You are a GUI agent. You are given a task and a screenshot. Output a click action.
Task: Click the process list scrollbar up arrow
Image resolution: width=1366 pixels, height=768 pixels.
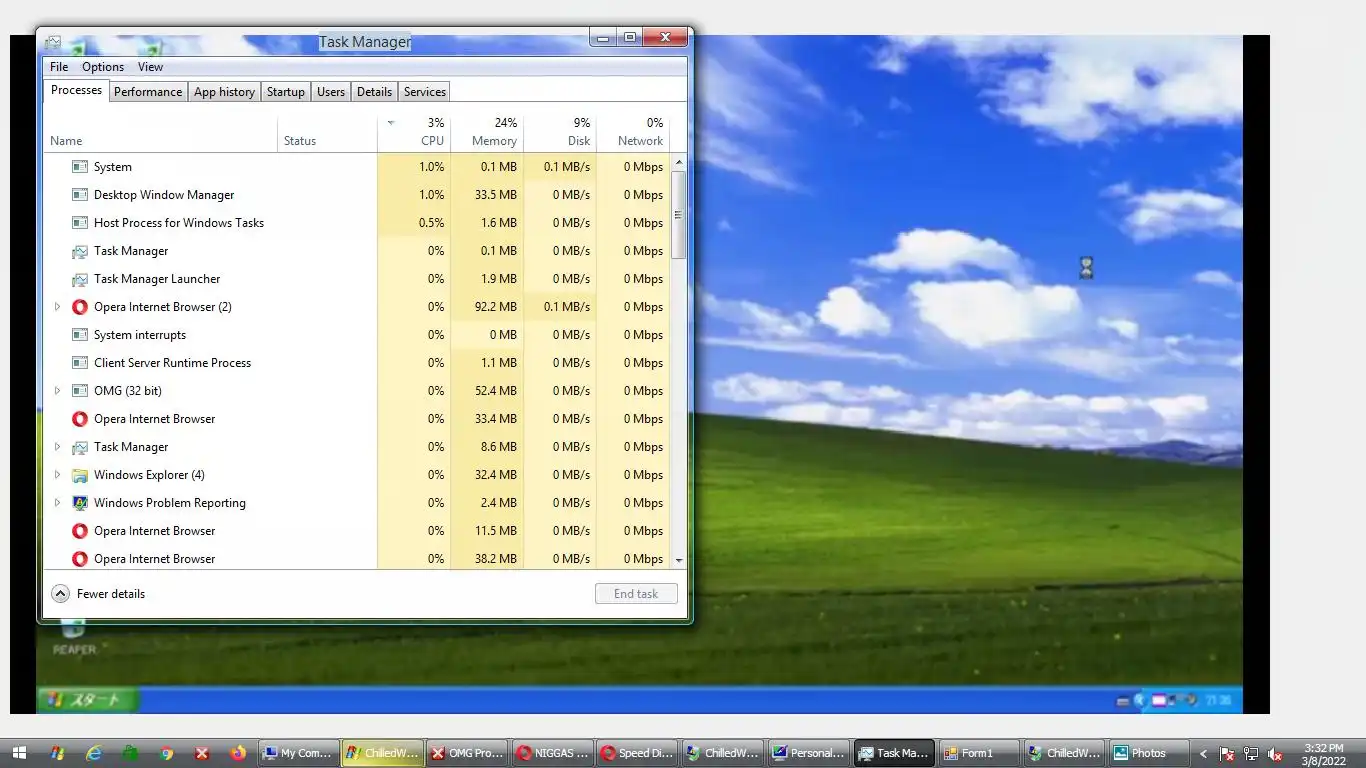679,162
